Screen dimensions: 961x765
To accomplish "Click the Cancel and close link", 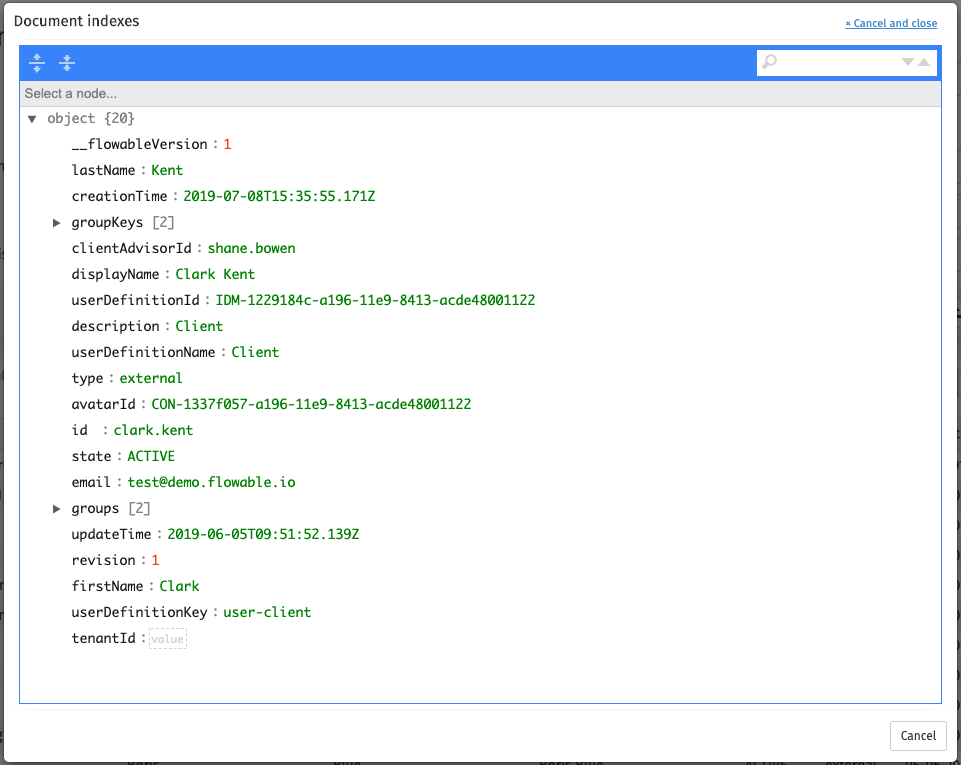I will [891, 23].
